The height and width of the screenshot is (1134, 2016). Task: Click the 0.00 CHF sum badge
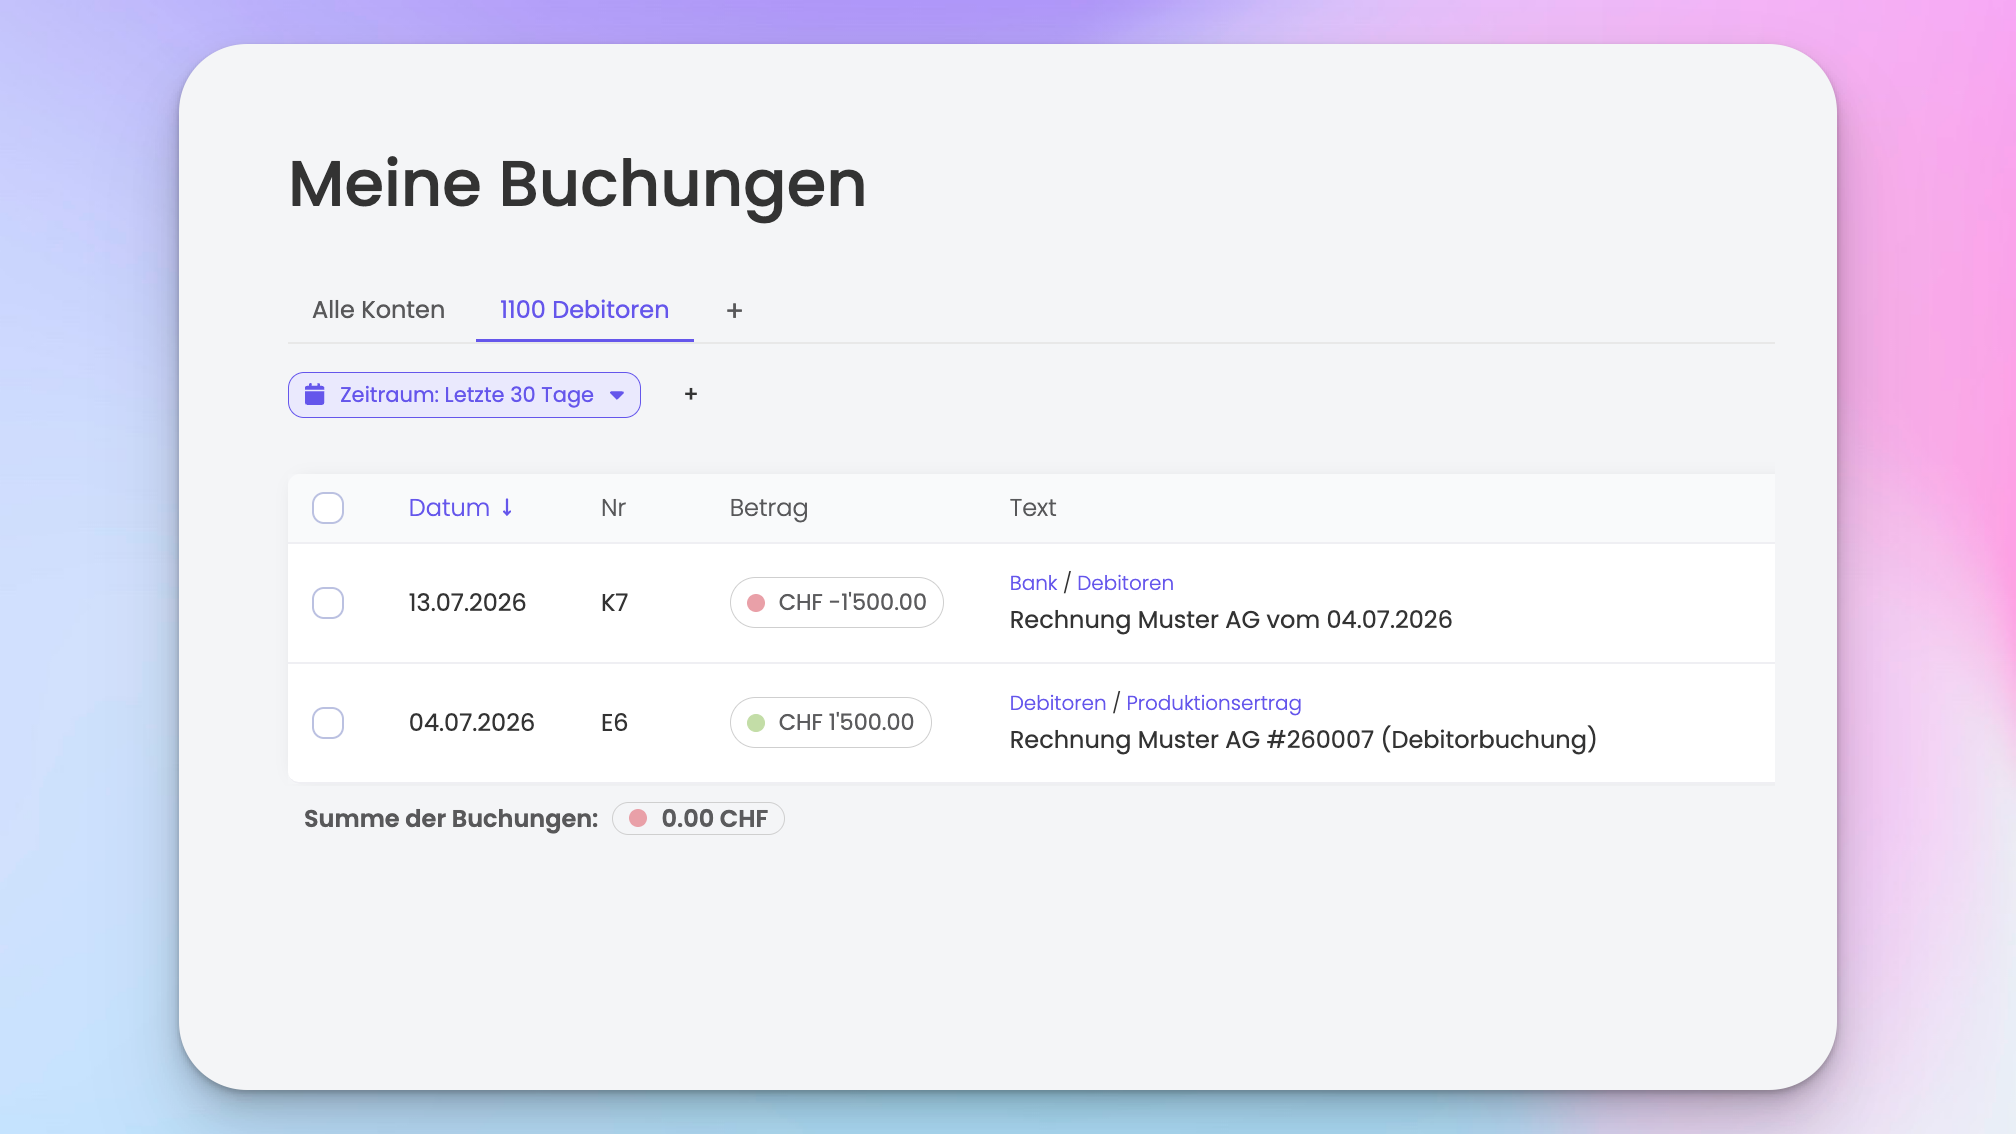coord(698,819)
